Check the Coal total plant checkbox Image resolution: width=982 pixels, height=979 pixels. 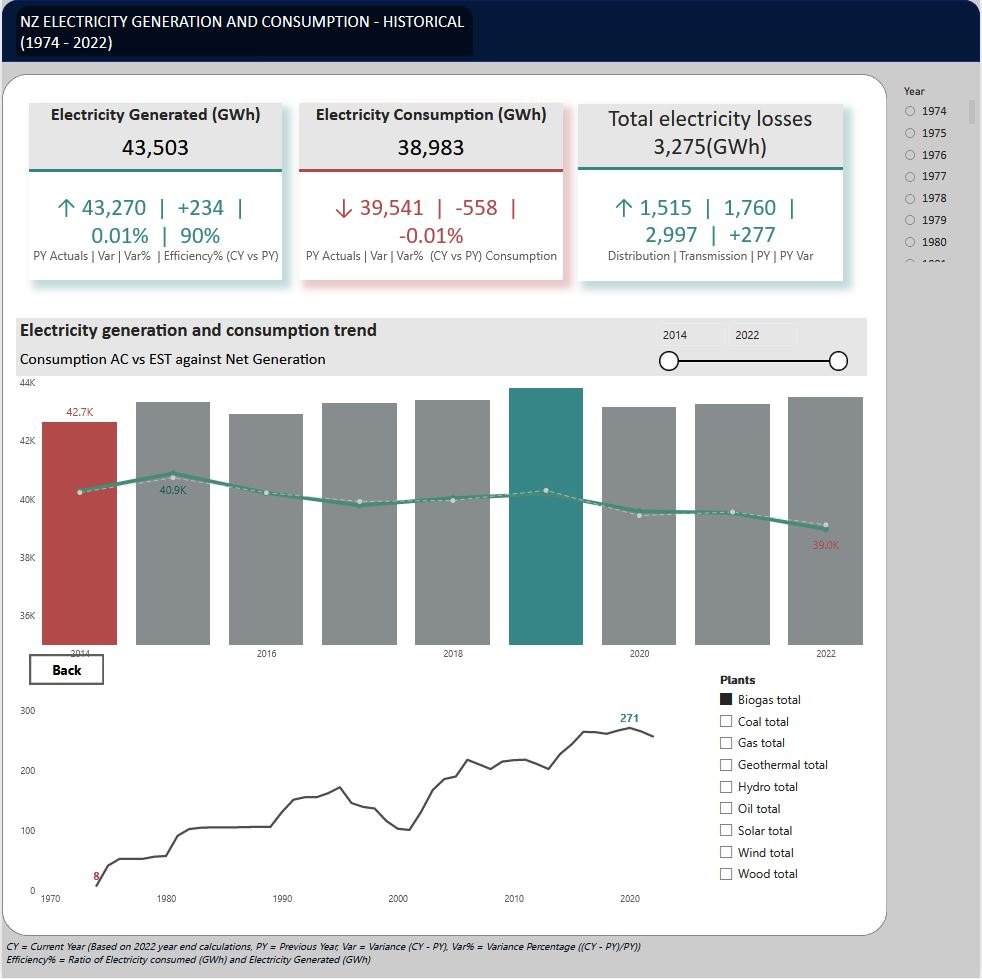pos(726,721)
